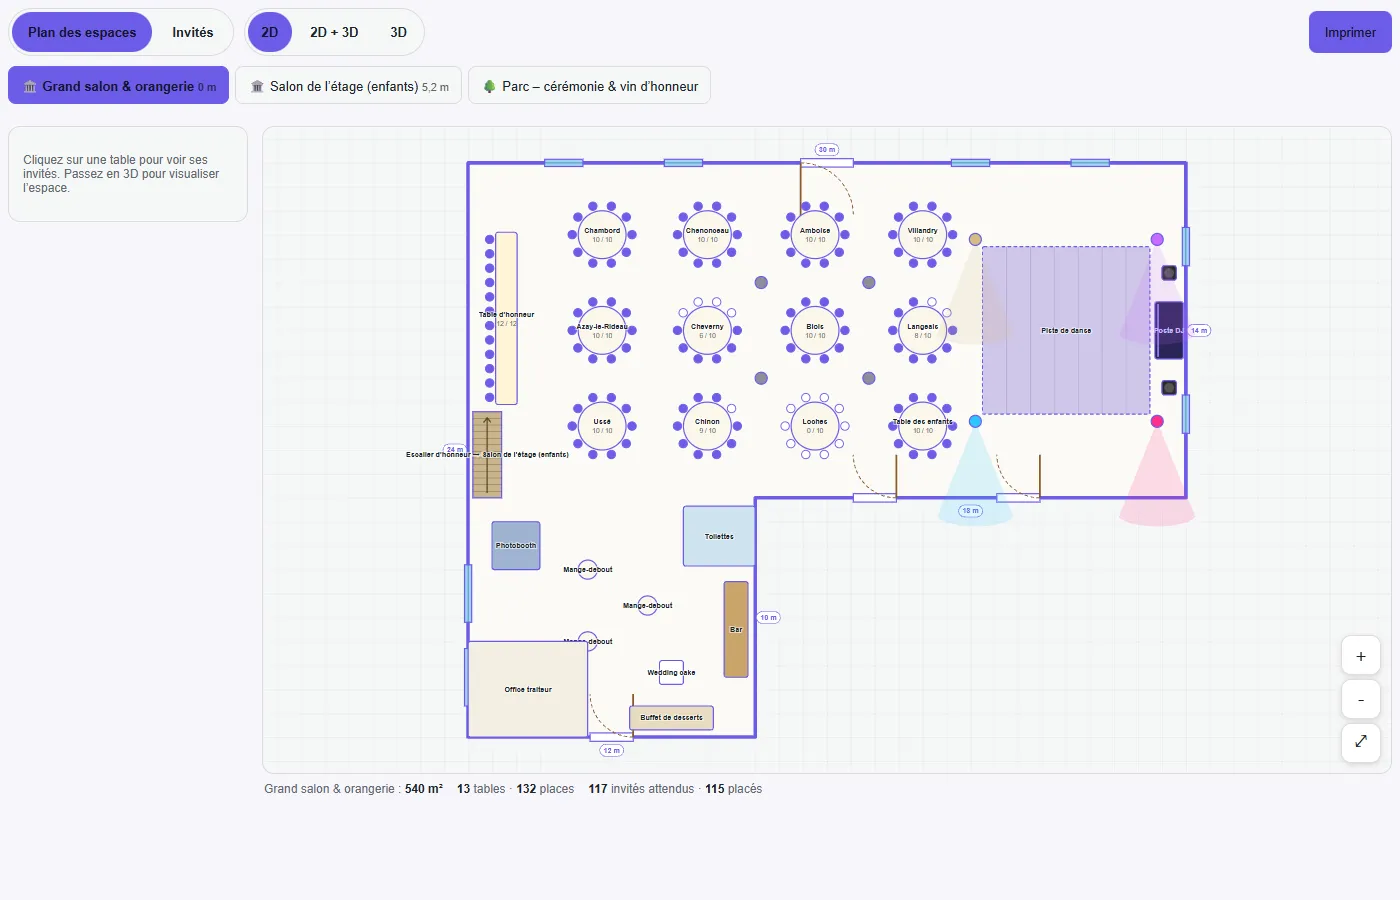Click the 30 m dimension label
The width and height of the screenshot is (1400, 900).
[826, 150]
